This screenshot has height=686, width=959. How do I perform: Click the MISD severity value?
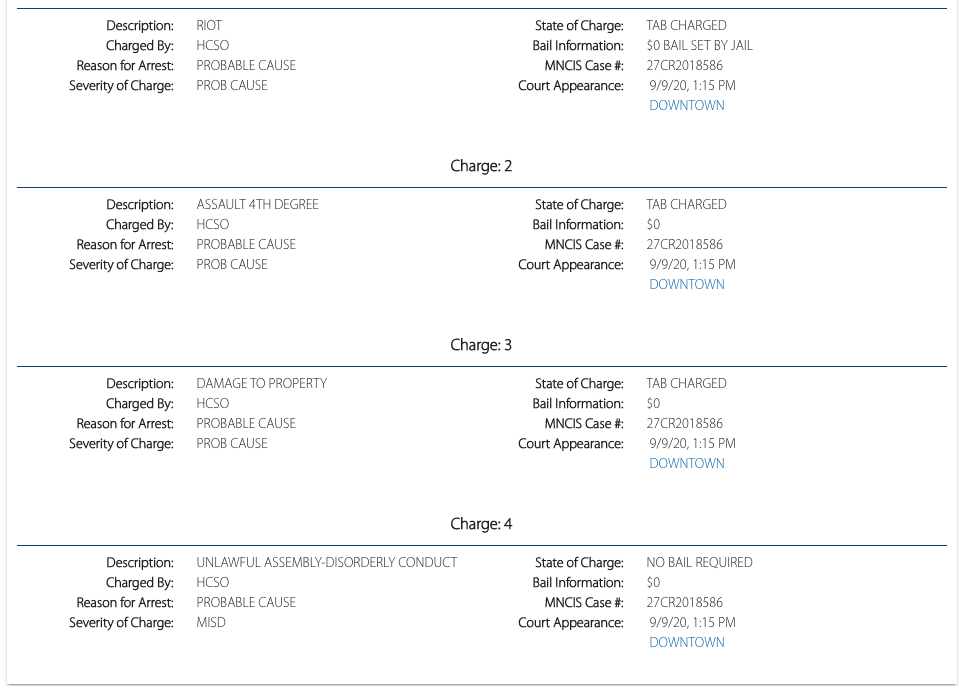click(210, 622)
